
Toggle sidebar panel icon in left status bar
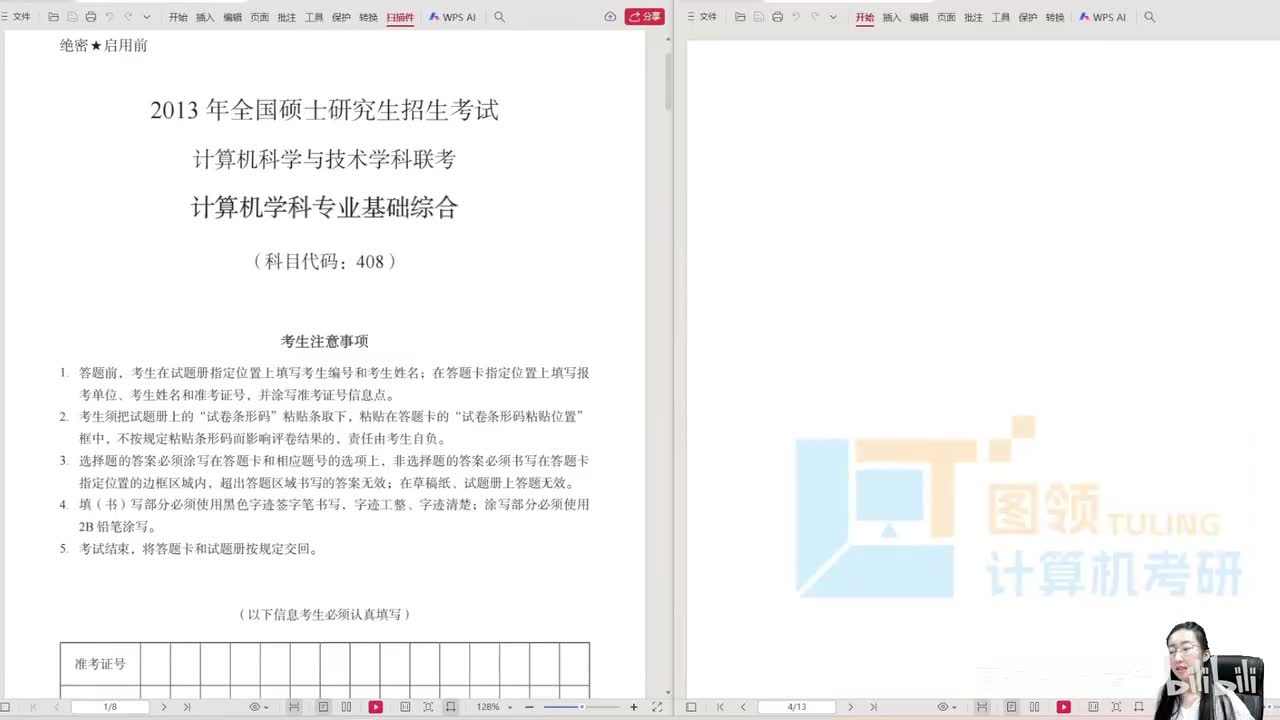5,707
